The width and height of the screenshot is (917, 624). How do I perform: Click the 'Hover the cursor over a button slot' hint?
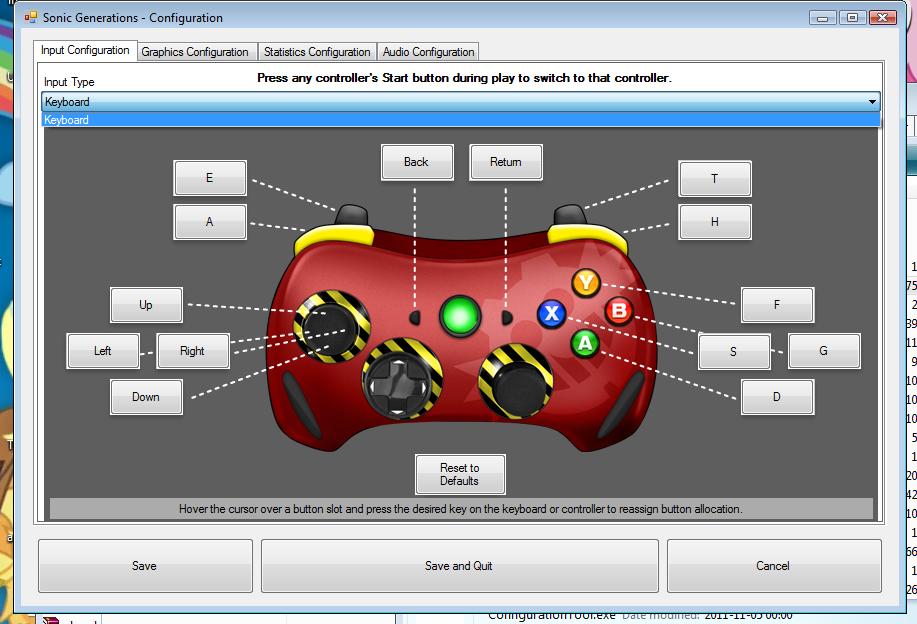tap(461, 509)
